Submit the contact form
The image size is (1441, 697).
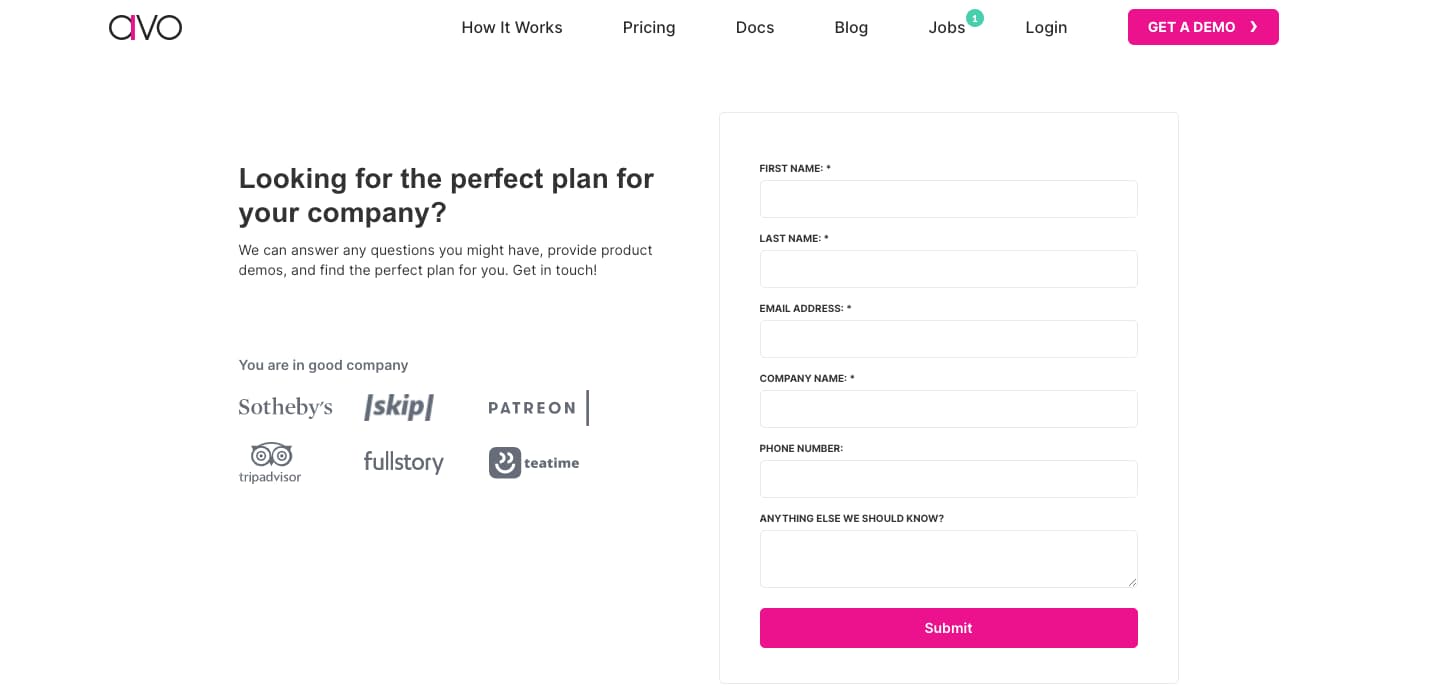click(x=948, y=628)
